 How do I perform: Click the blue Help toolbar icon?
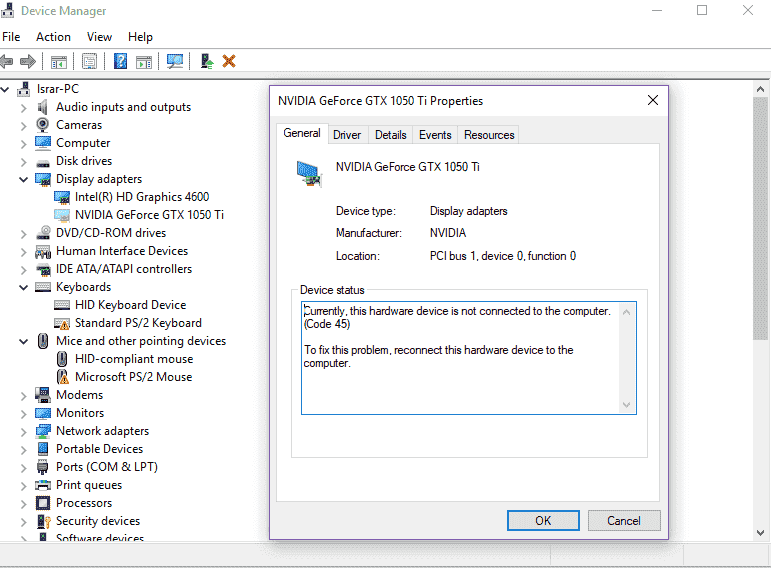point(120,61)
